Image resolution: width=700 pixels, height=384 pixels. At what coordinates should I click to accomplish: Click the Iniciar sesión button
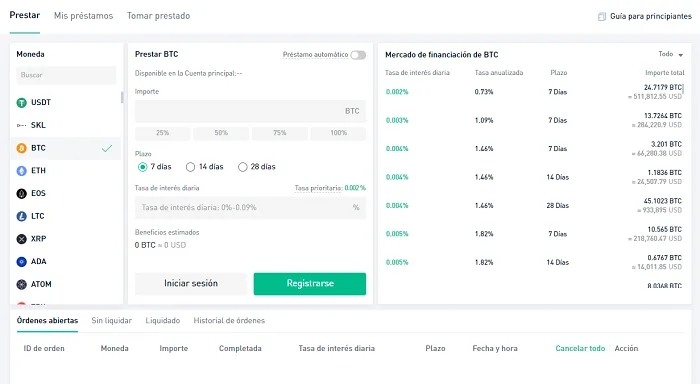(x=191, y=284)
